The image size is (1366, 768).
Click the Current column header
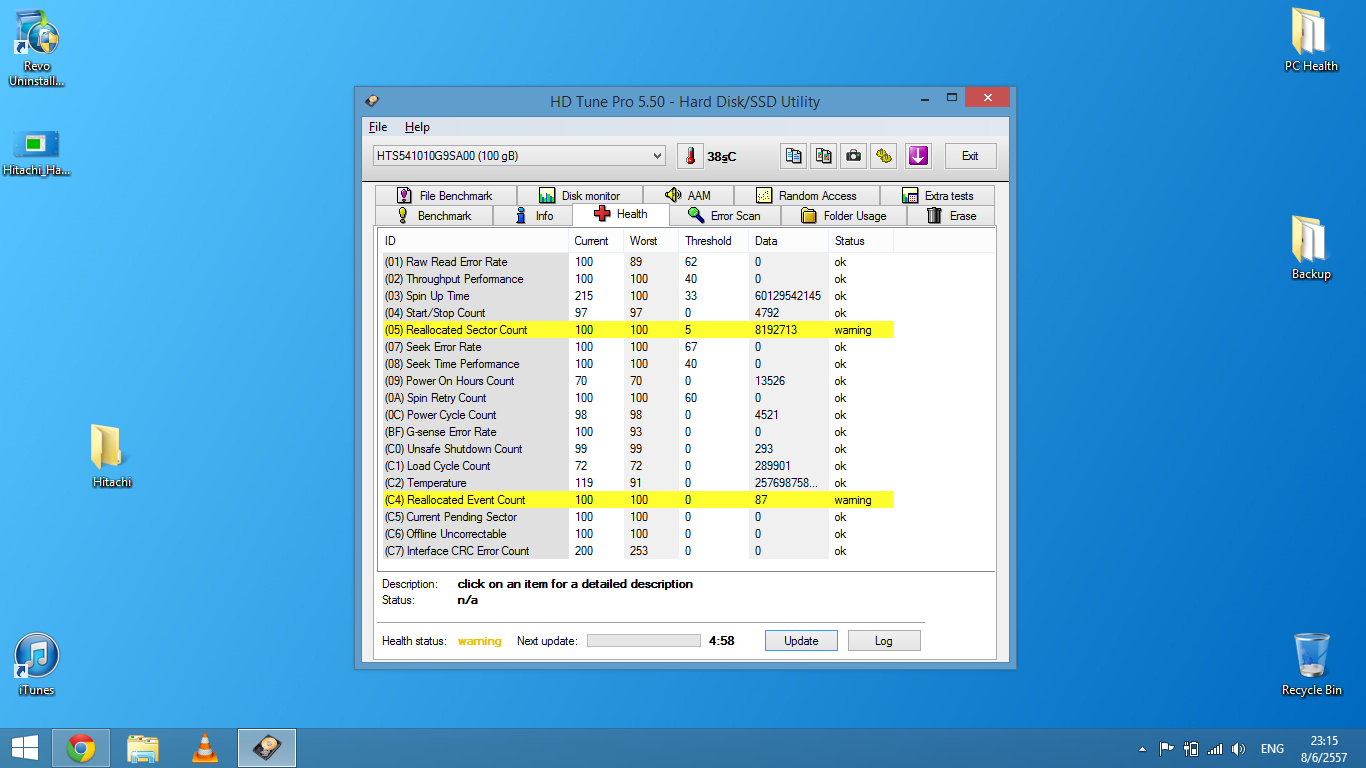(x=596, y=241)
